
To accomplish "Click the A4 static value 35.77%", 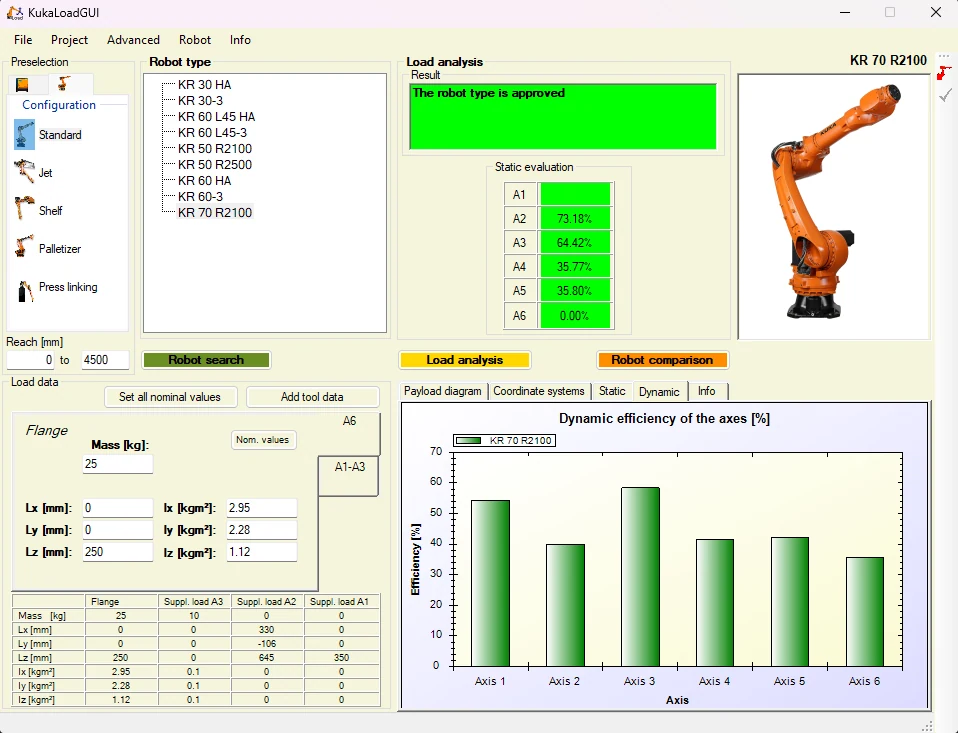I will (575, 266).
